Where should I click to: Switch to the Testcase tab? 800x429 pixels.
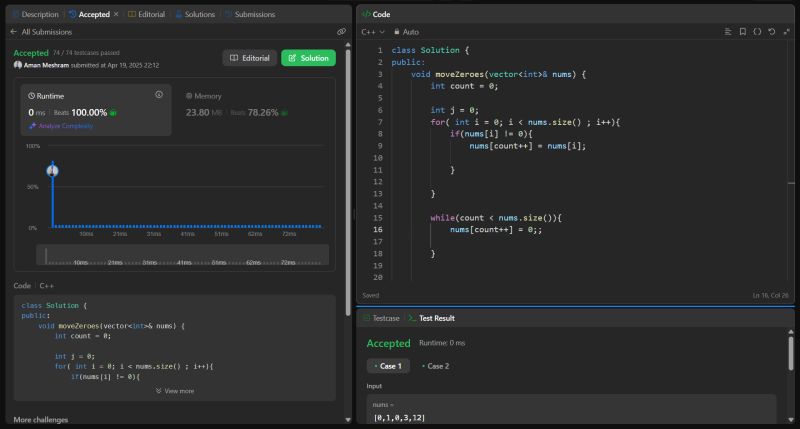381,318
